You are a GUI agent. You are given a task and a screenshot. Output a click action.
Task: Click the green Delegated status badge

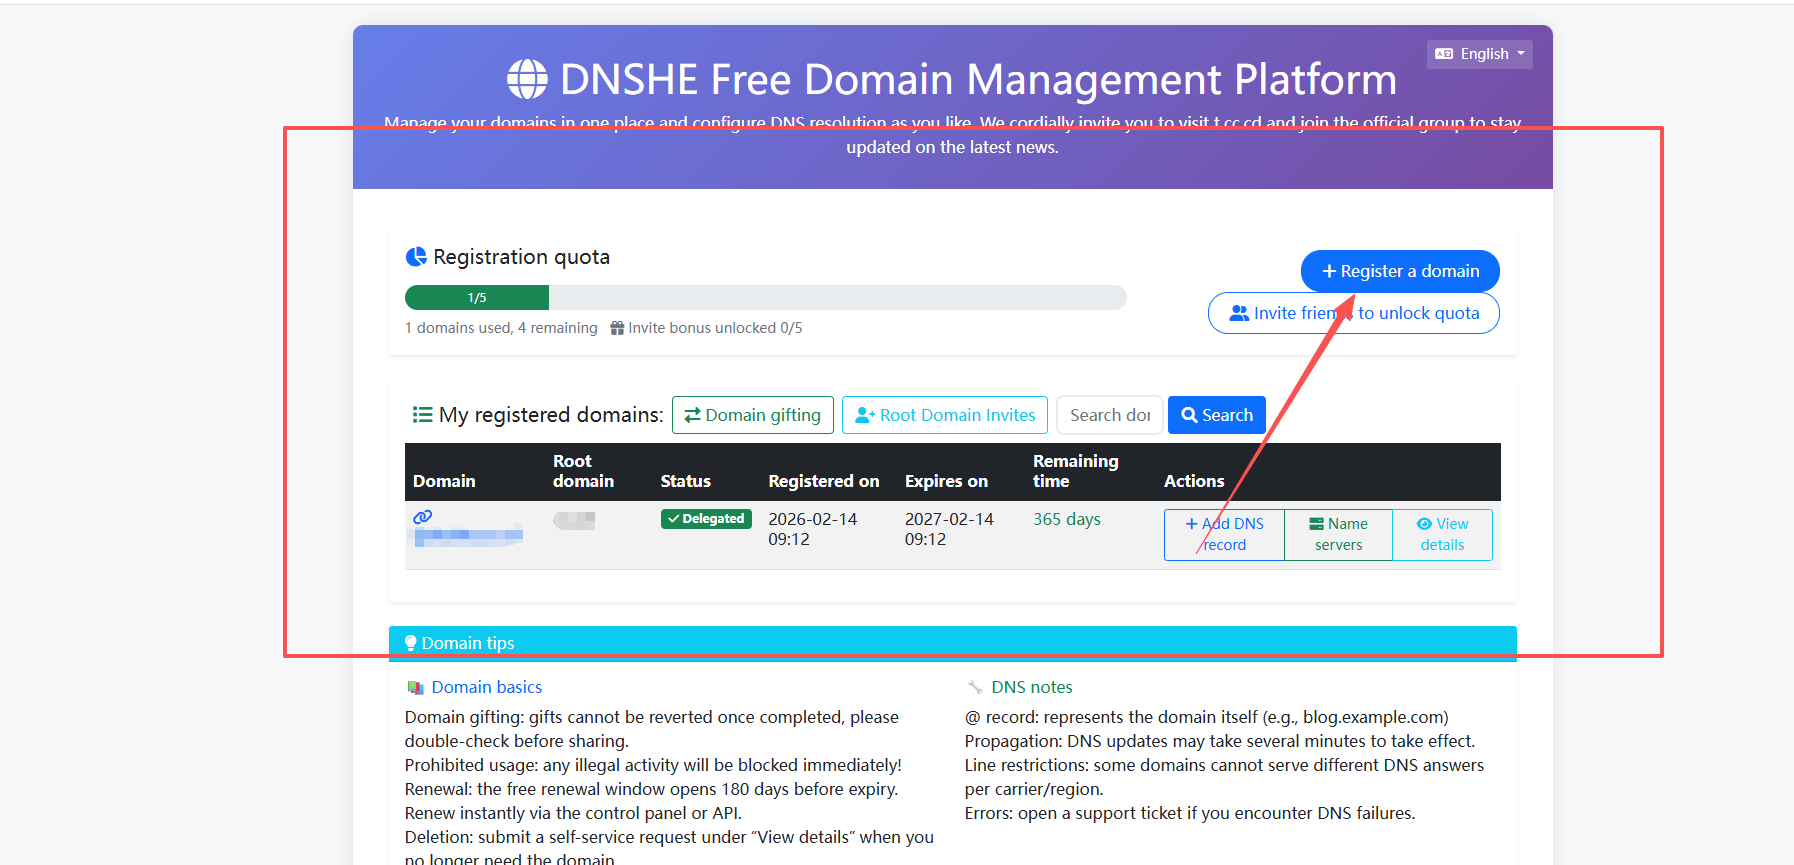tap(706, 519)
